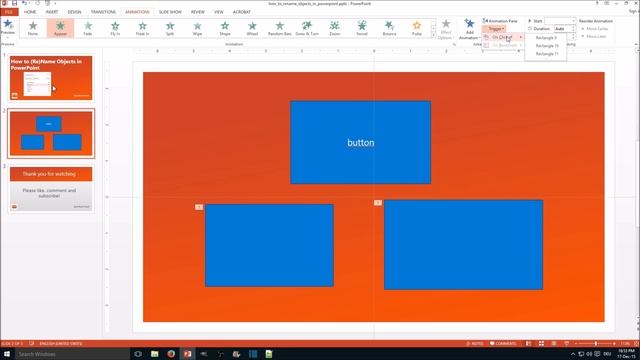The image size is (640, 360).
Task: Preview the slide animations
Action: click(x=8, y=28)
